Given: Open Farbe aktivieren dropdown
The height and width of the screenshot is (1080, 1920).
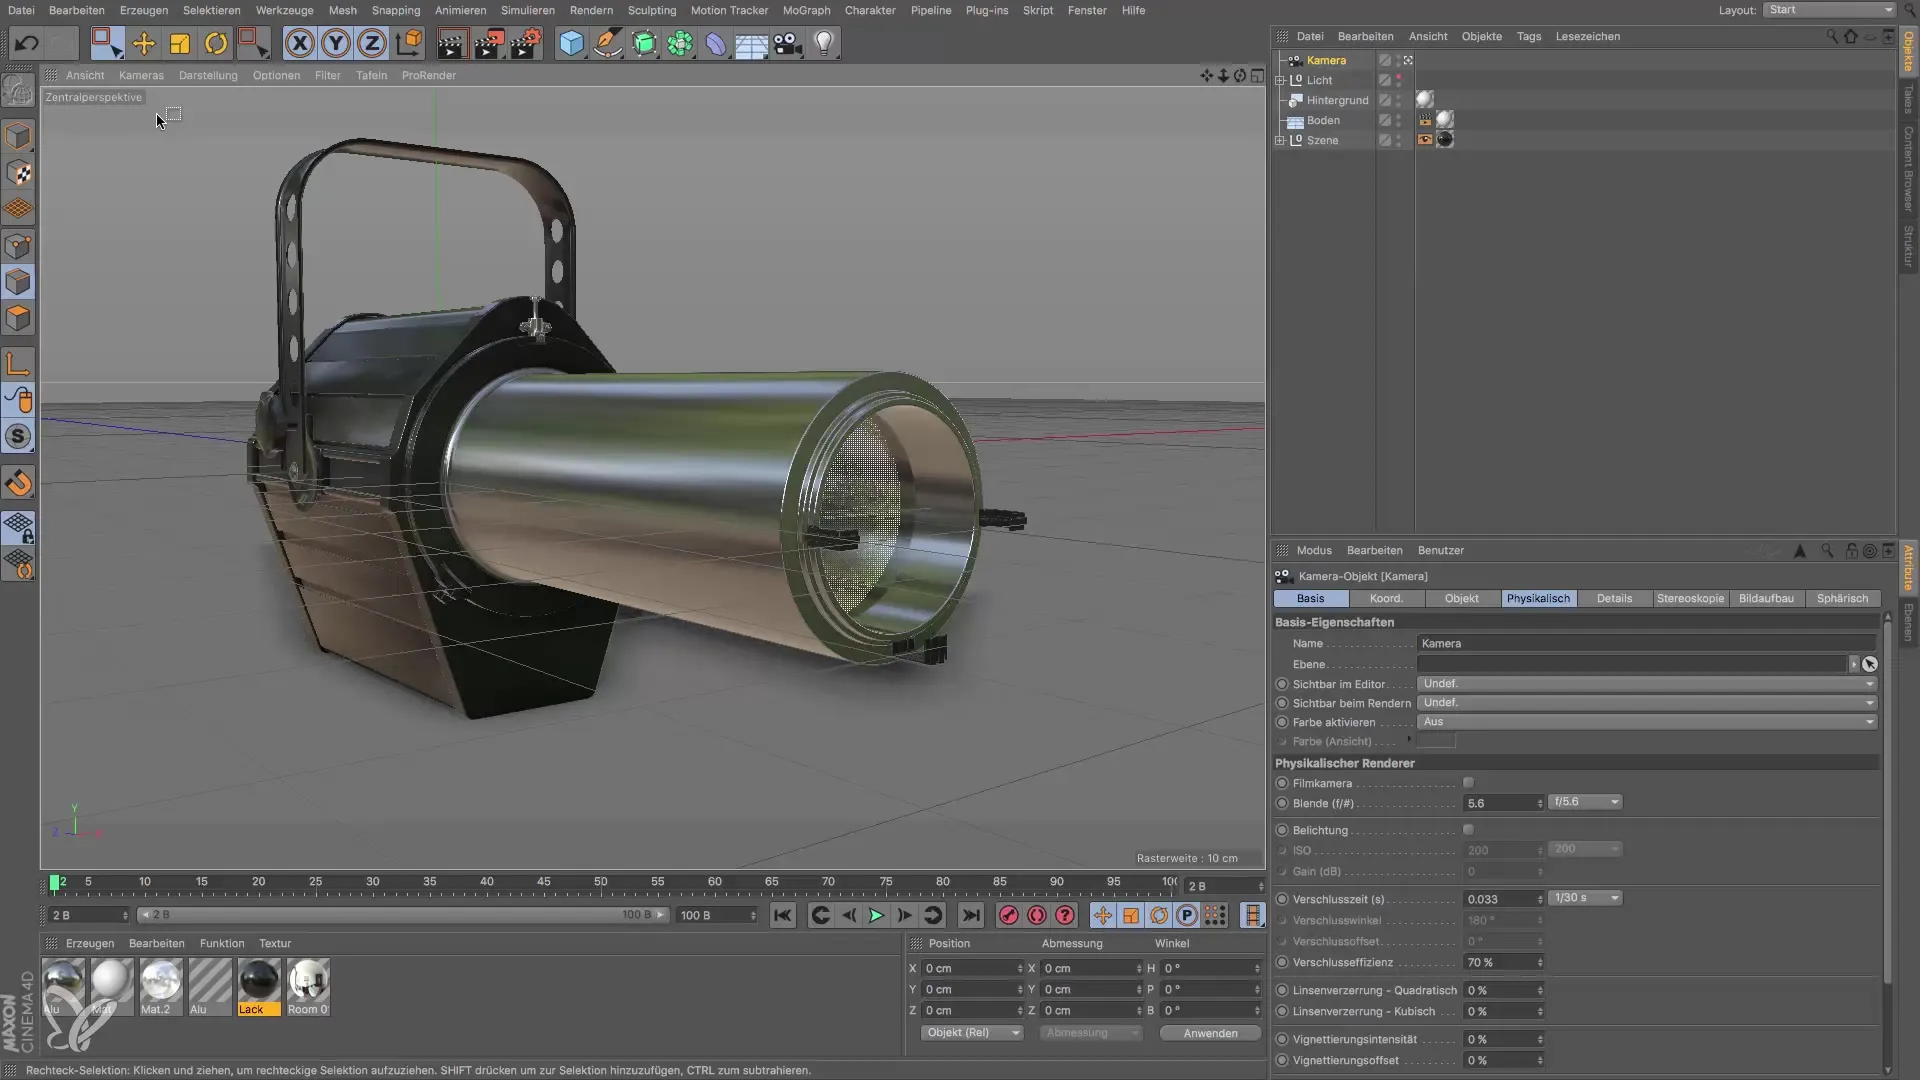Looking at the screenshot, I should pos(1647,722).
